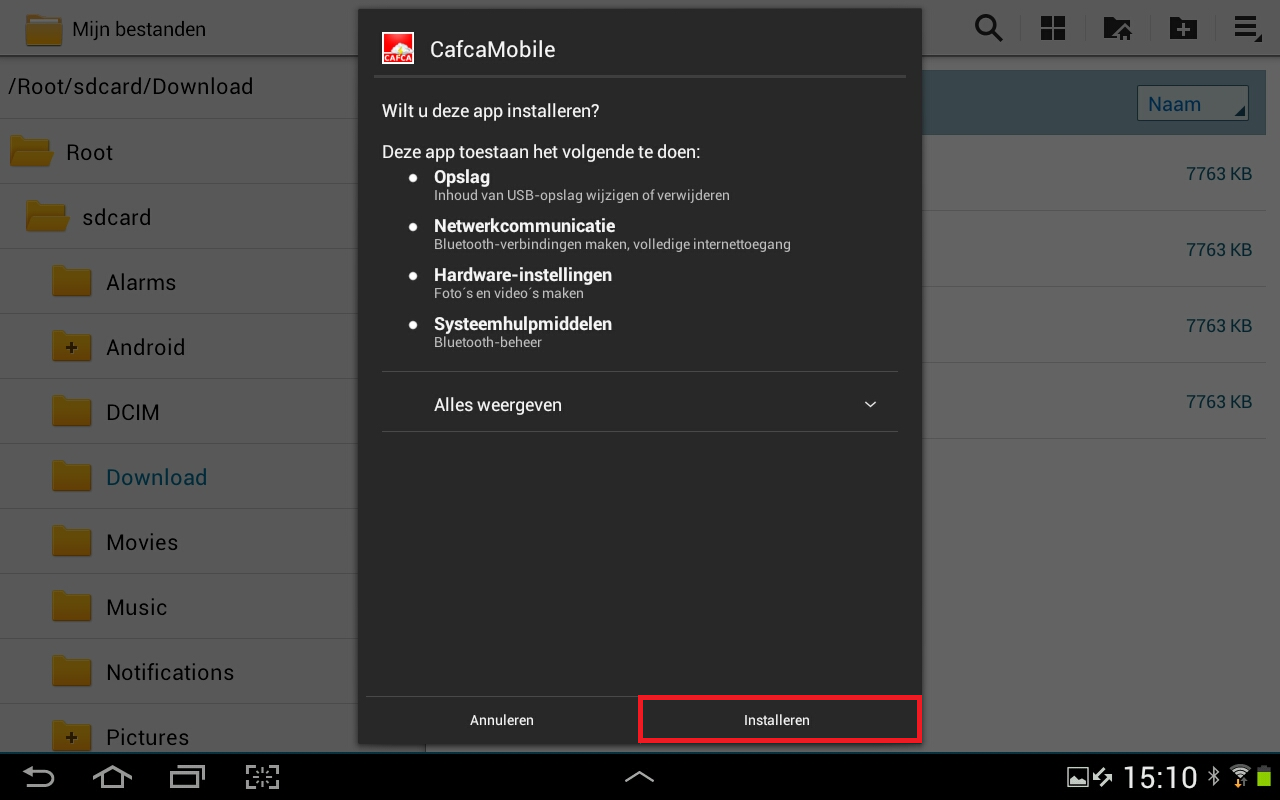The height and width of the screenshot is (800, 1280).
Task: Tap the image notification icon
Action: coord(1078,777)
